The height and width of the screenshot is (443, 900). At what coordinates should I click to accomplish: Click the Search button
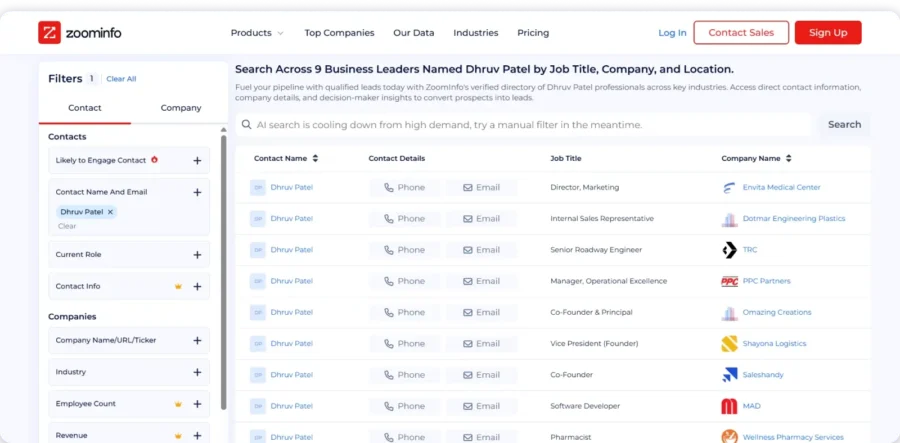click(x=844, y=125)
